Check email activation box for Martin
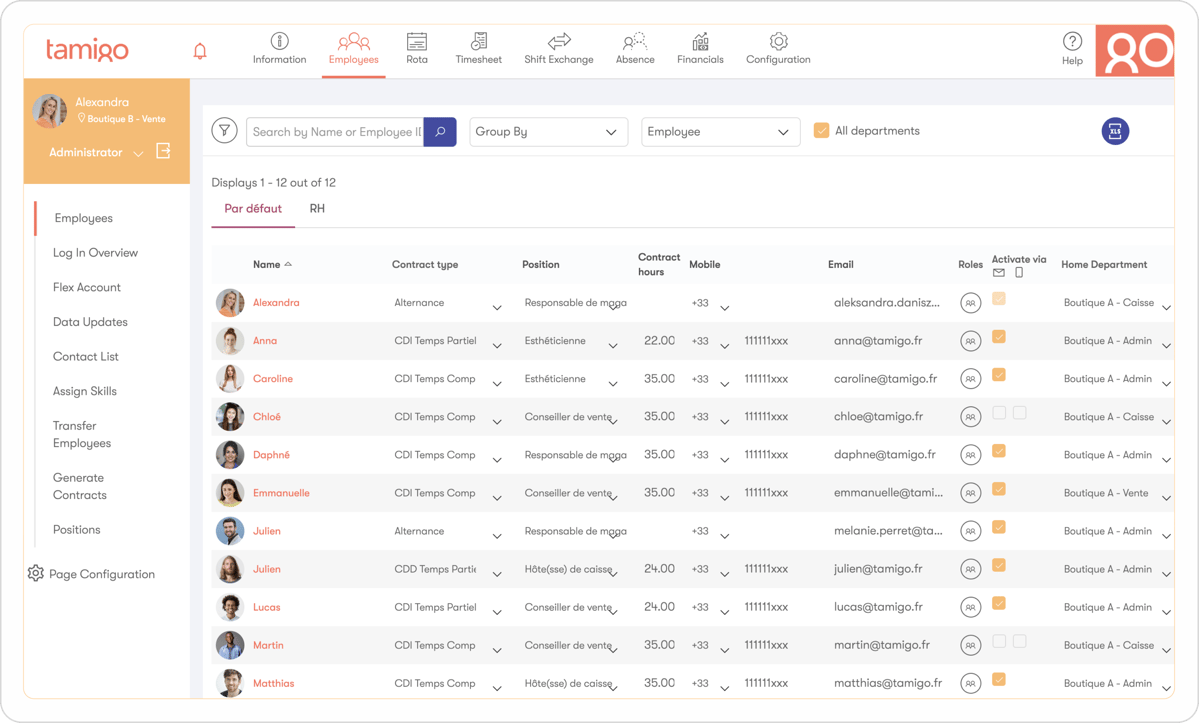Screen dimensions: 1199x723 tap(999, 641)
